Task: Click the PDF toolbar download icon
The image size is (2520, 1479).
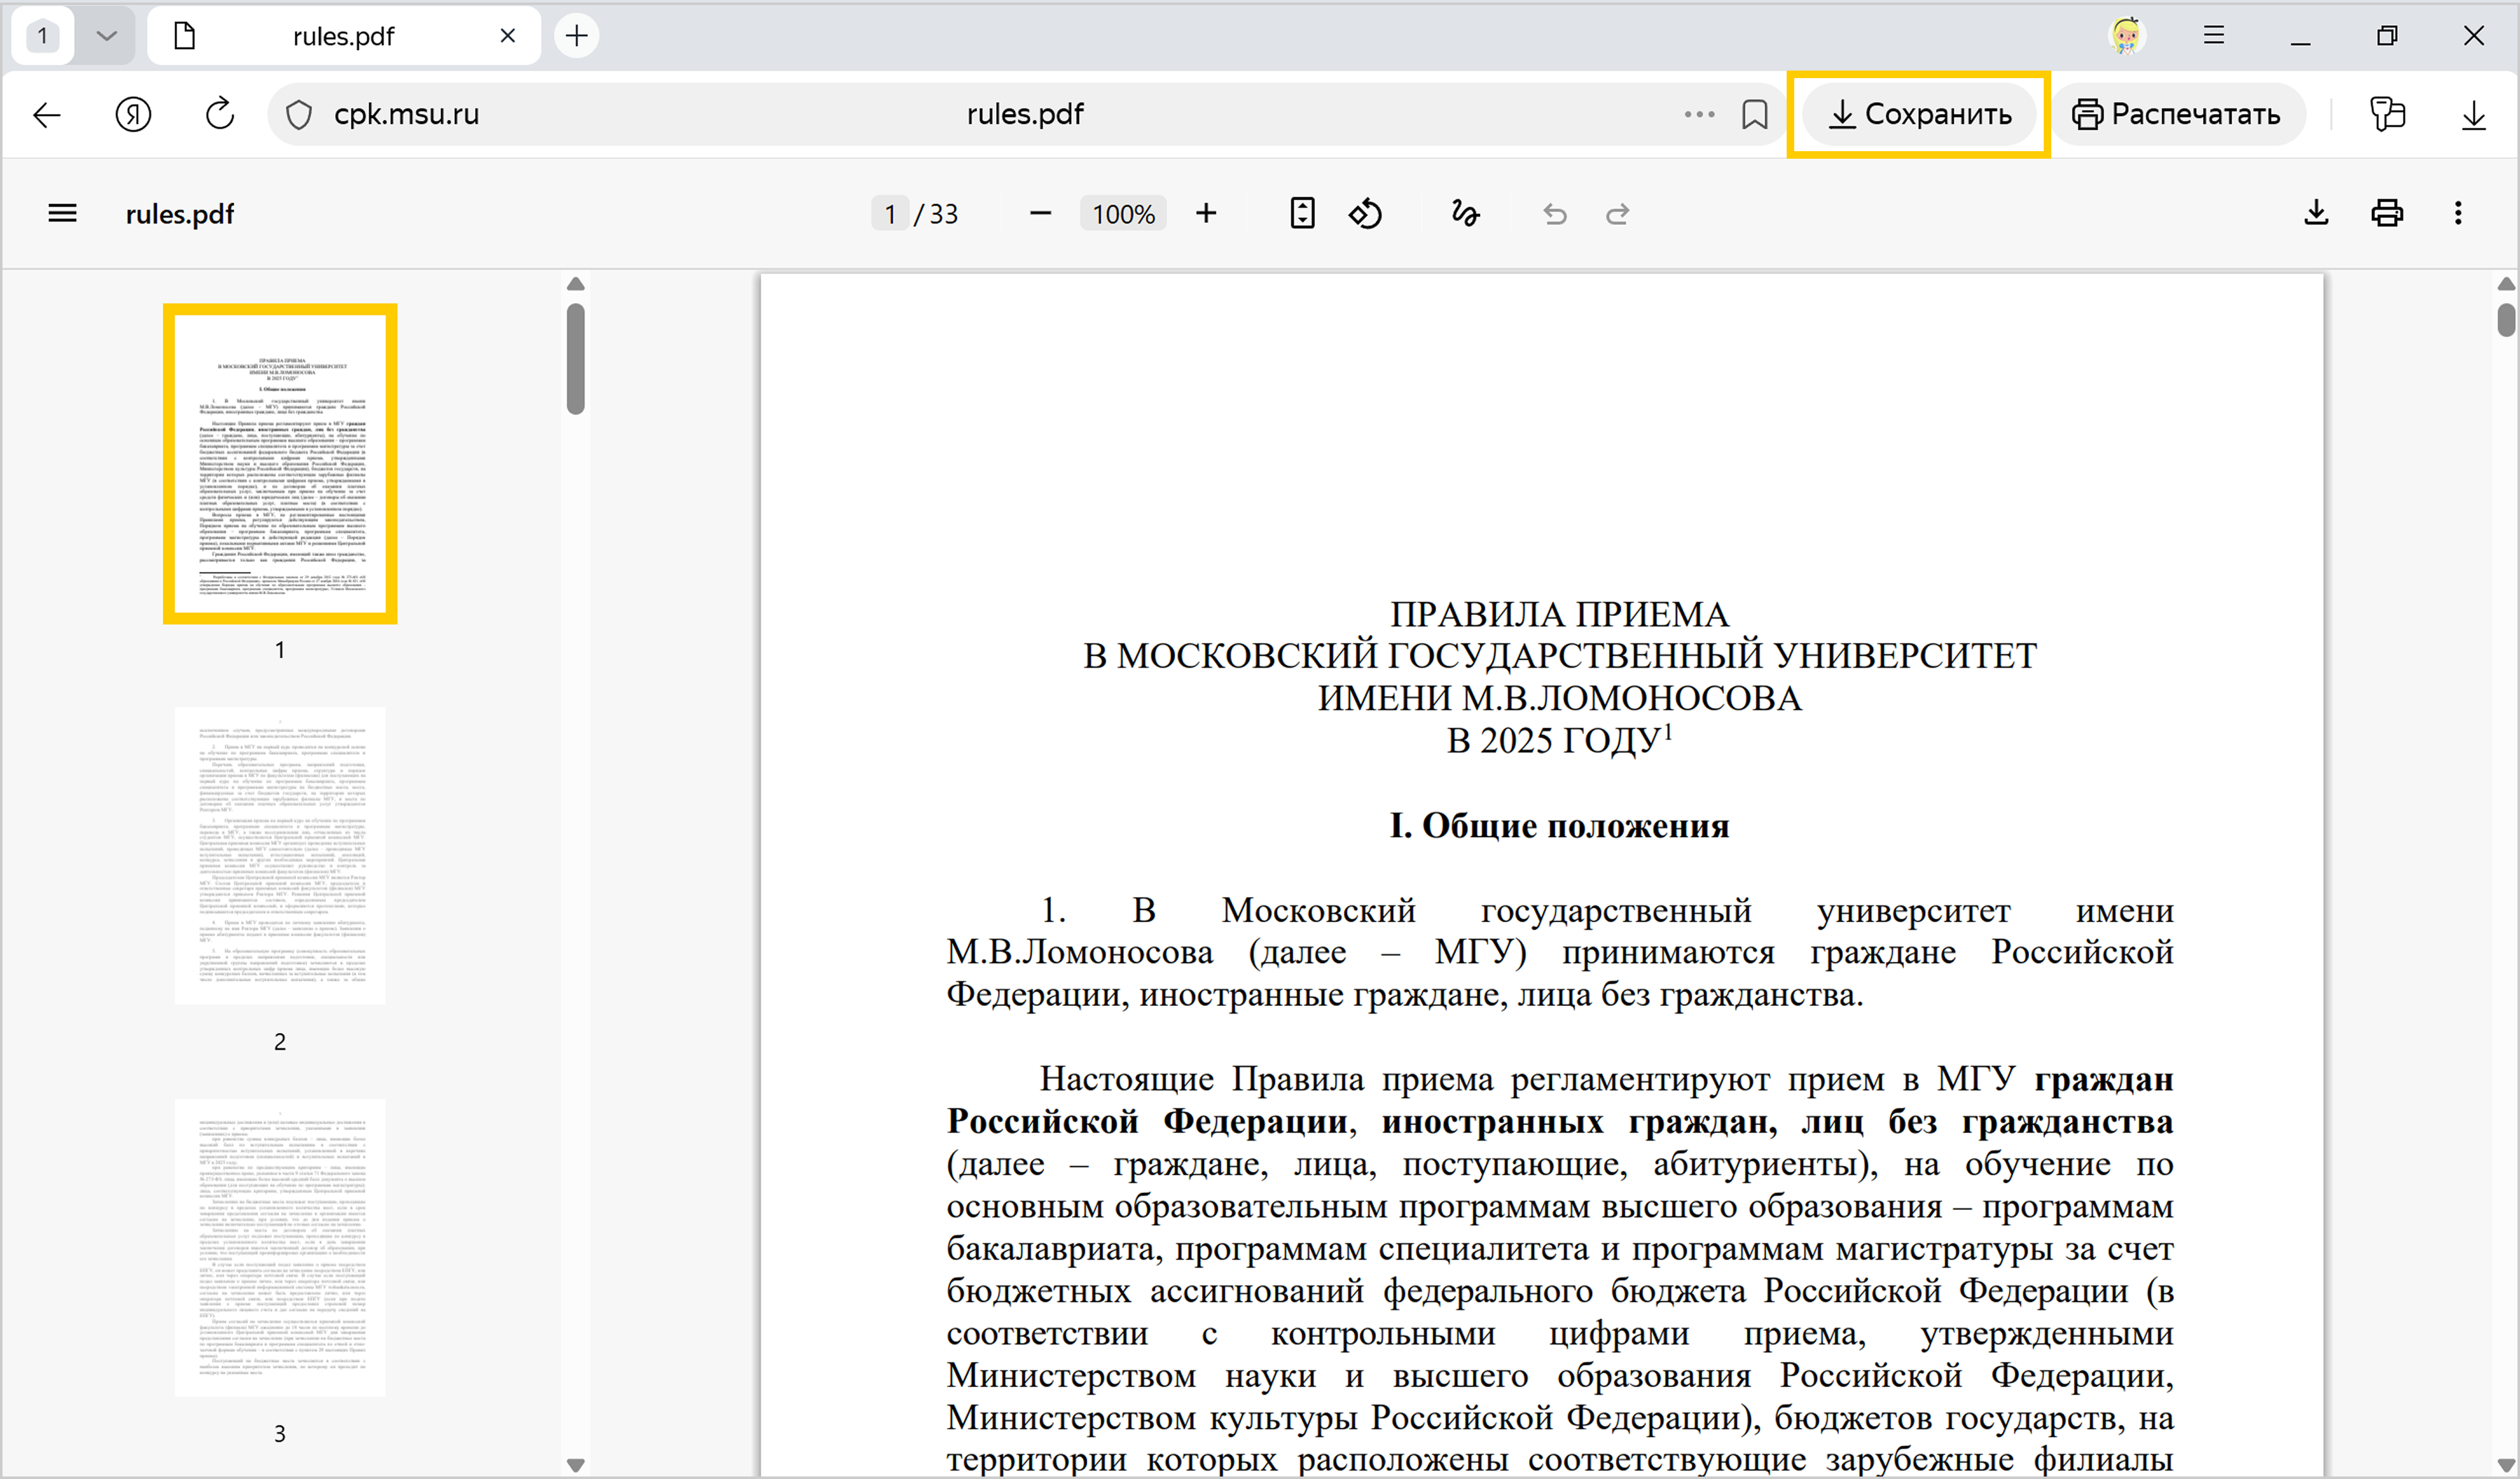Action: [2316, 213]
